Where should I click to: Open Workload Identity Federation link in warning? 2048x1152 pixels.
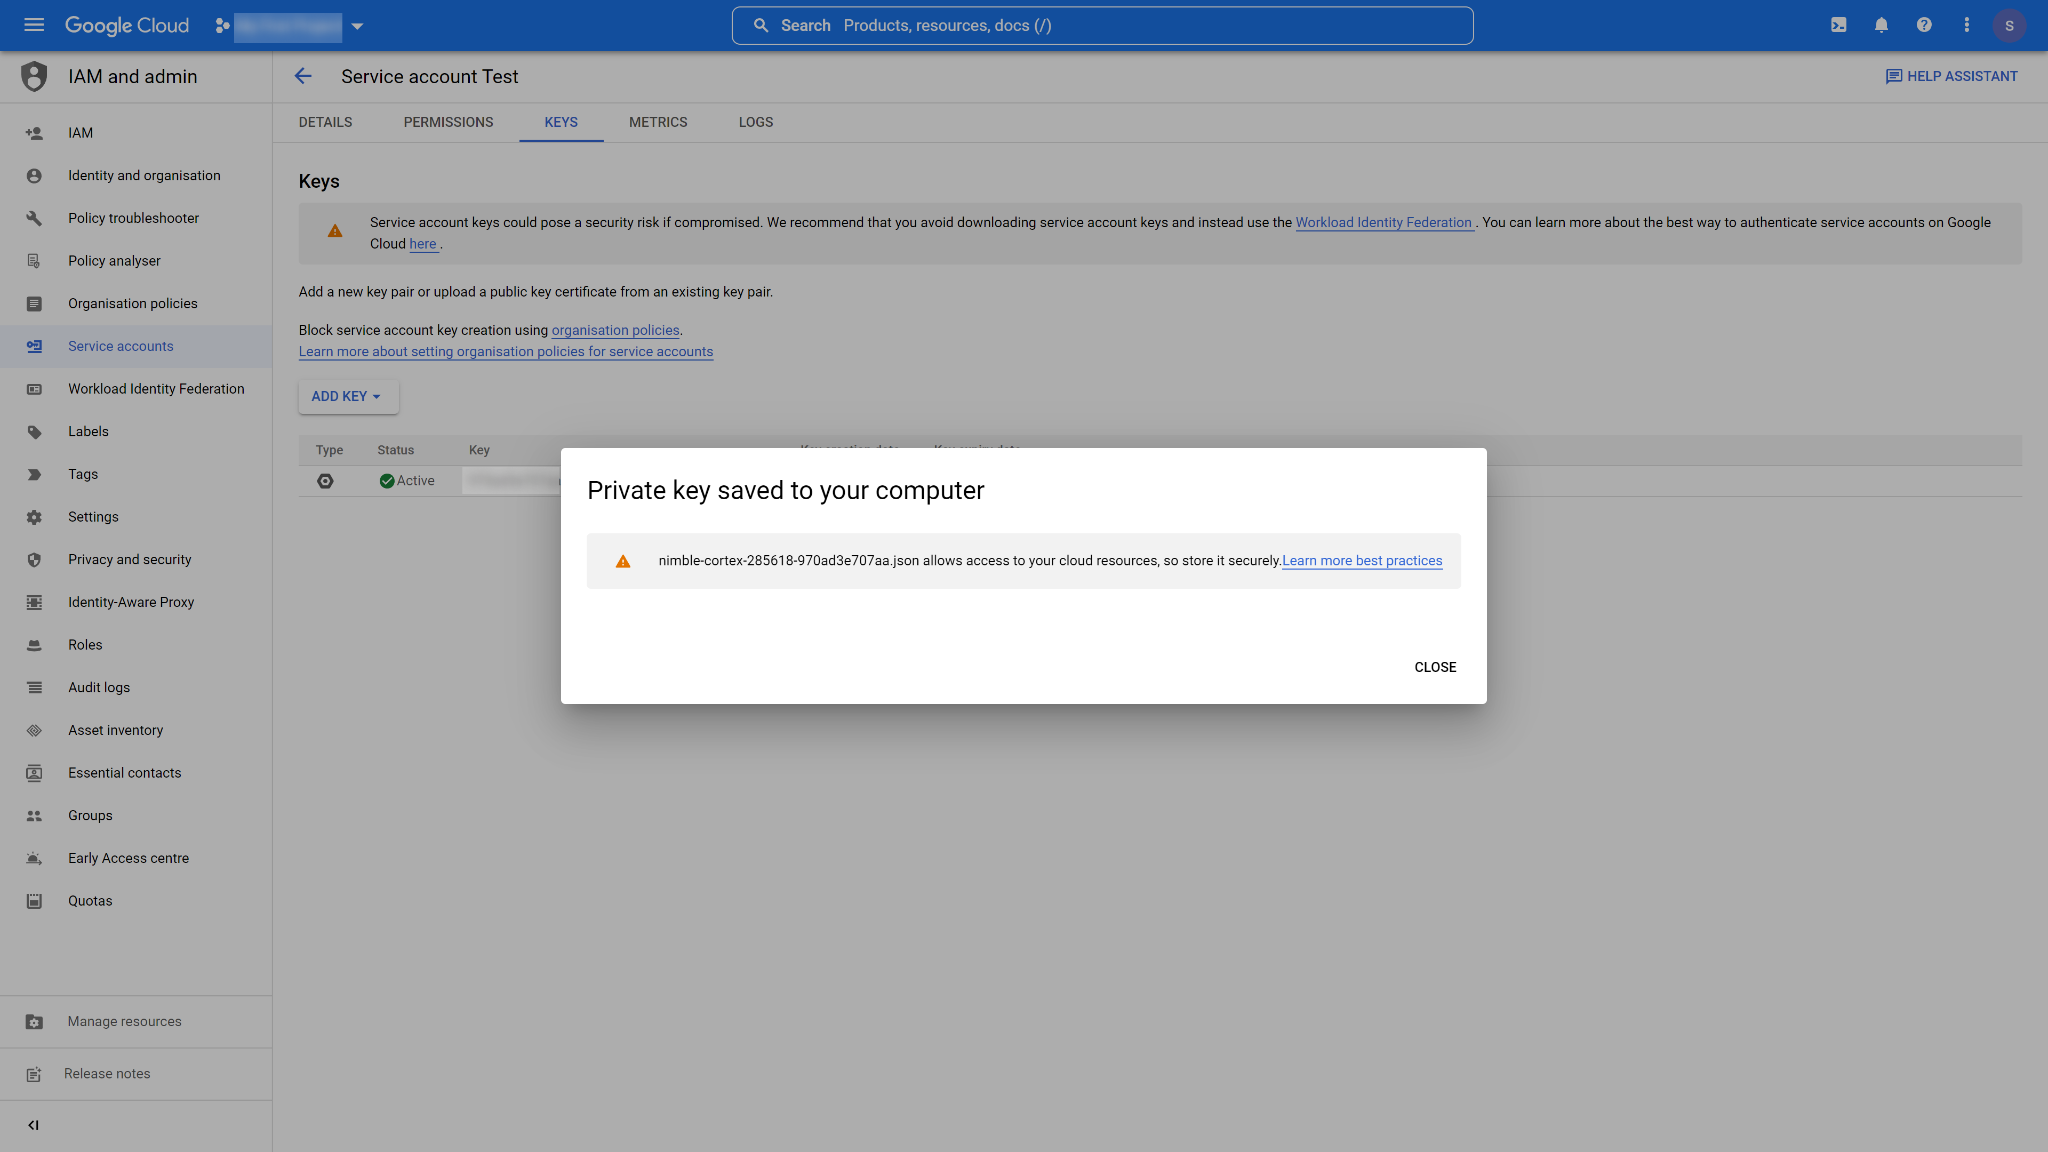(x=1383, y=222)
